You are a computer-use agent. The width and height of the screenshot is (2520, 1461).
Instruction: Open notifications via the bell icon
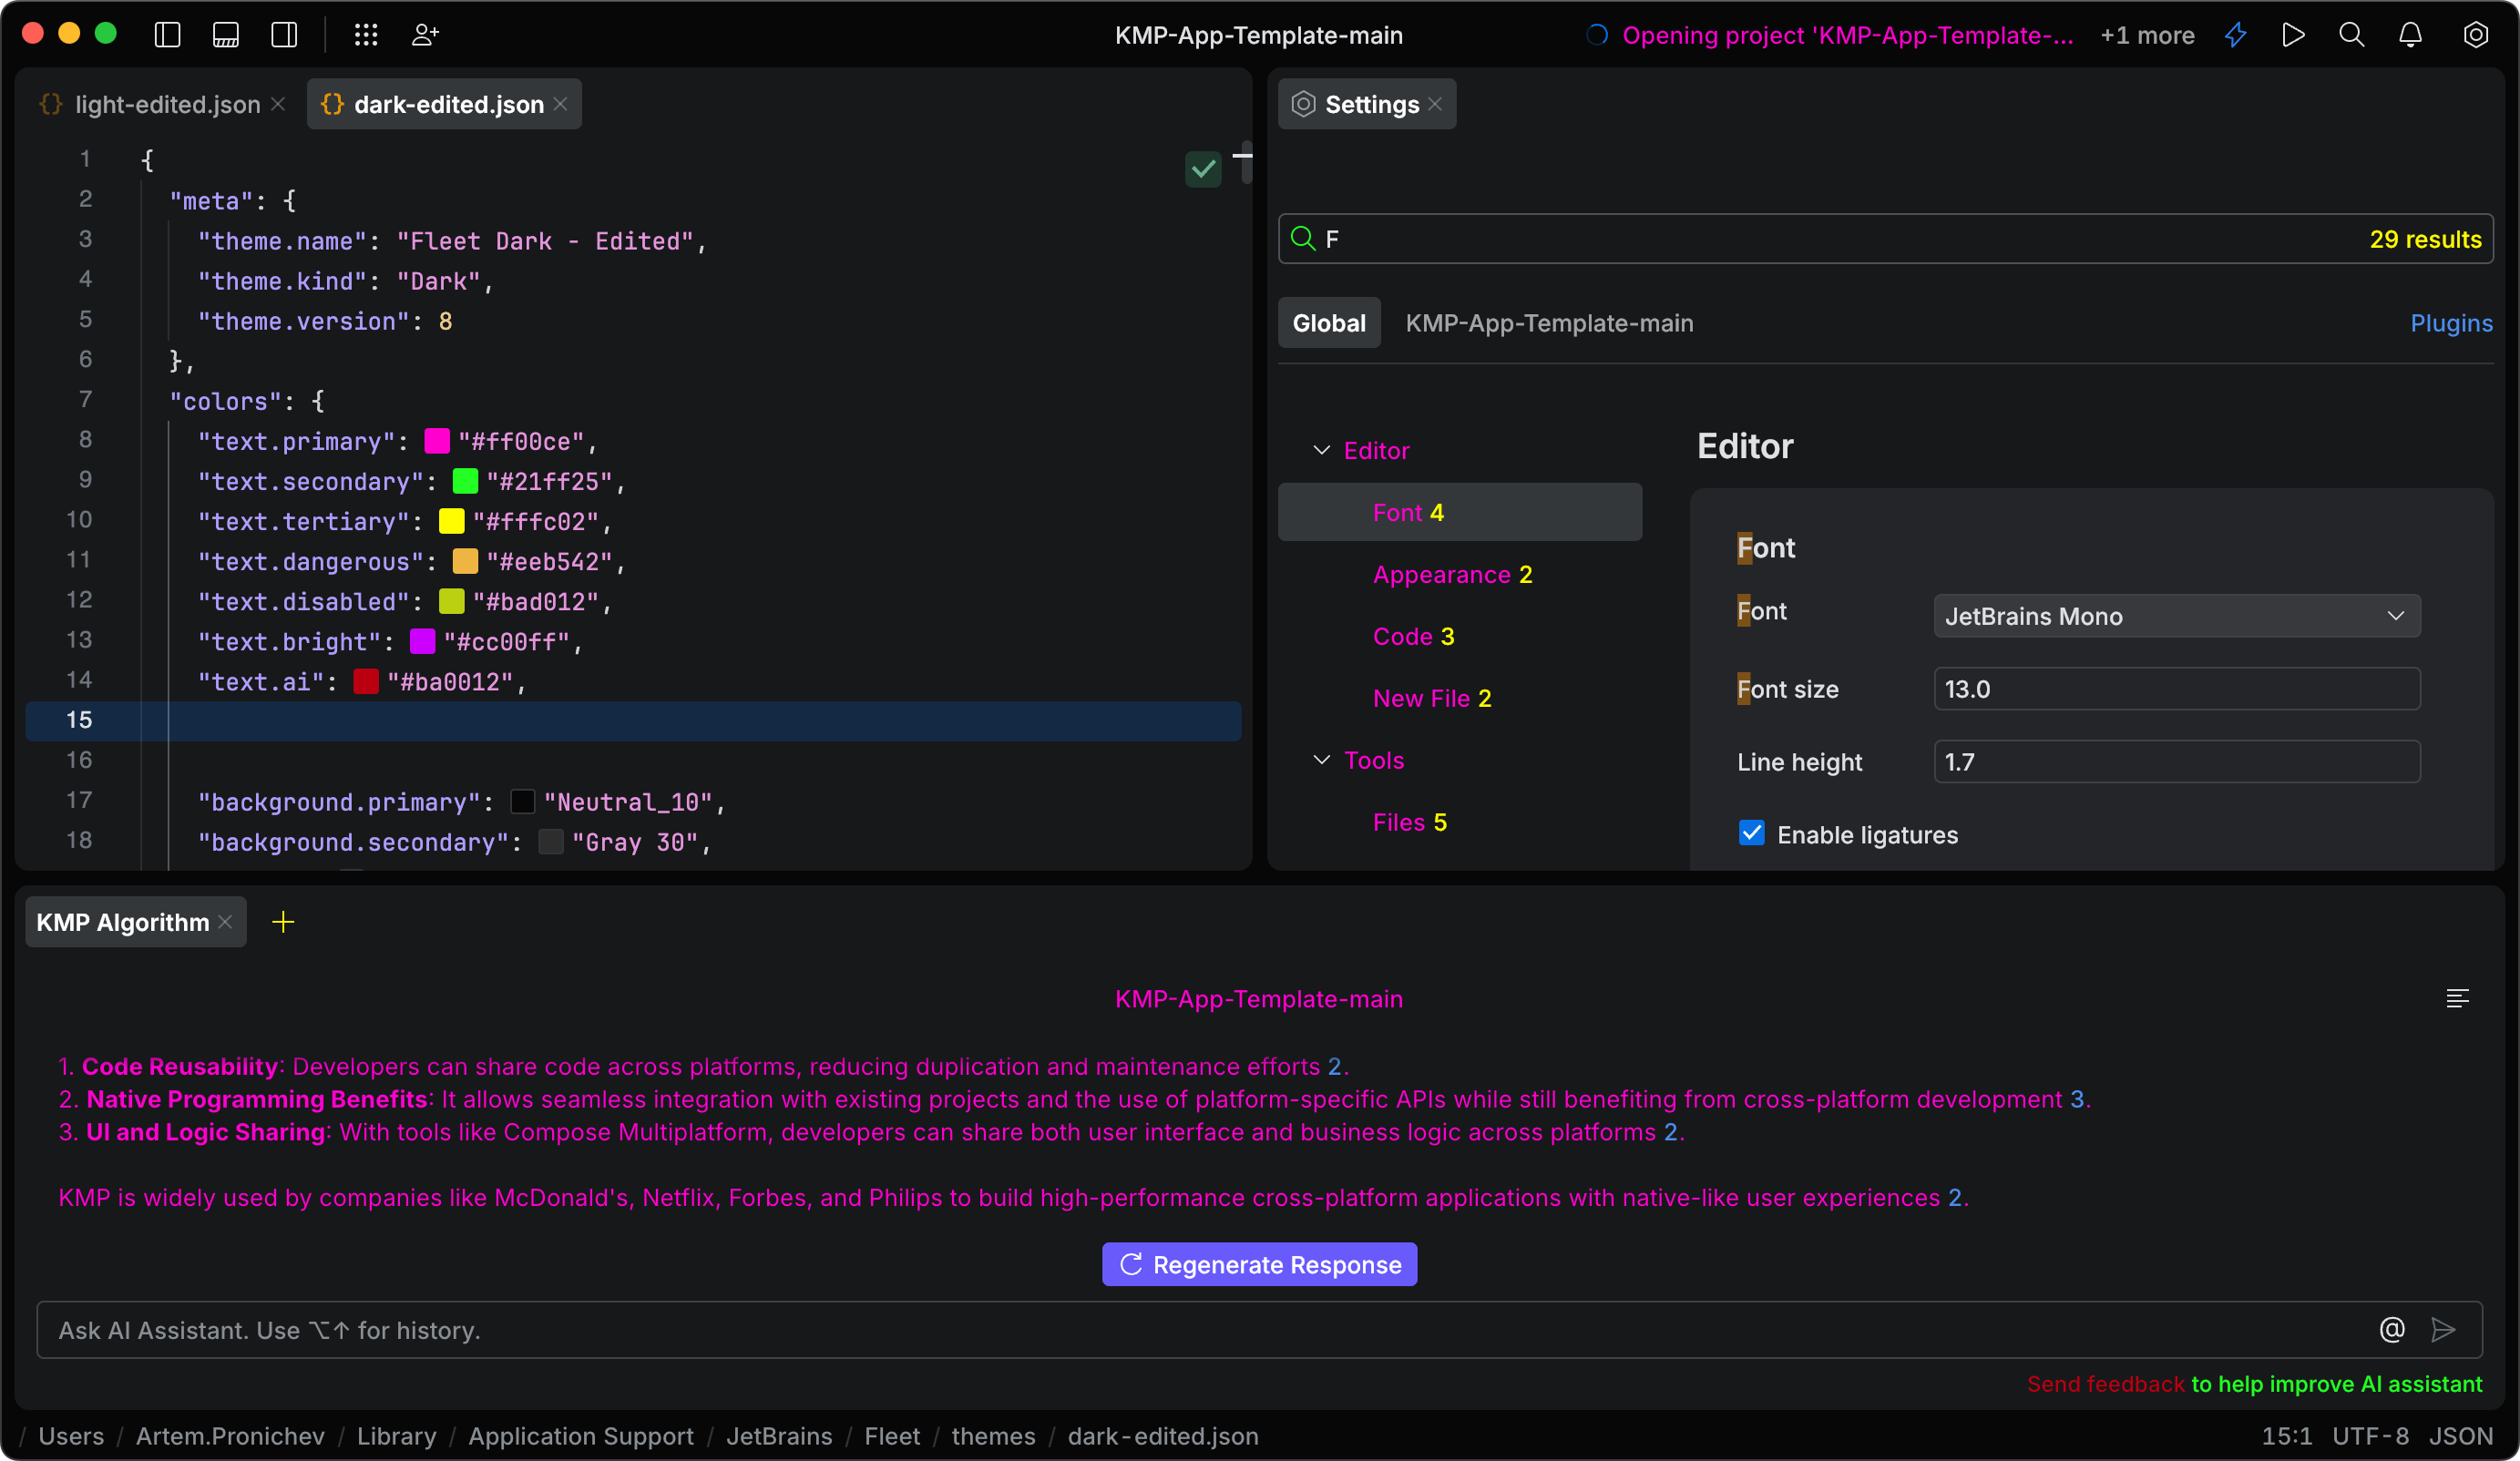click(x=2410, y=34)
